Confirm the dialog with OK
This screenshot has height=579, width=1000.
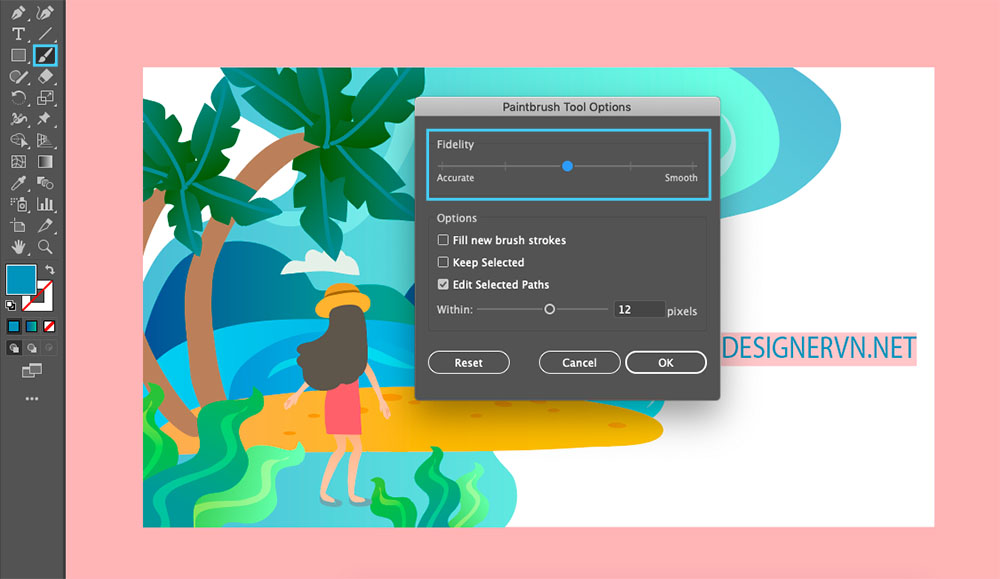(x=665, y=363)
